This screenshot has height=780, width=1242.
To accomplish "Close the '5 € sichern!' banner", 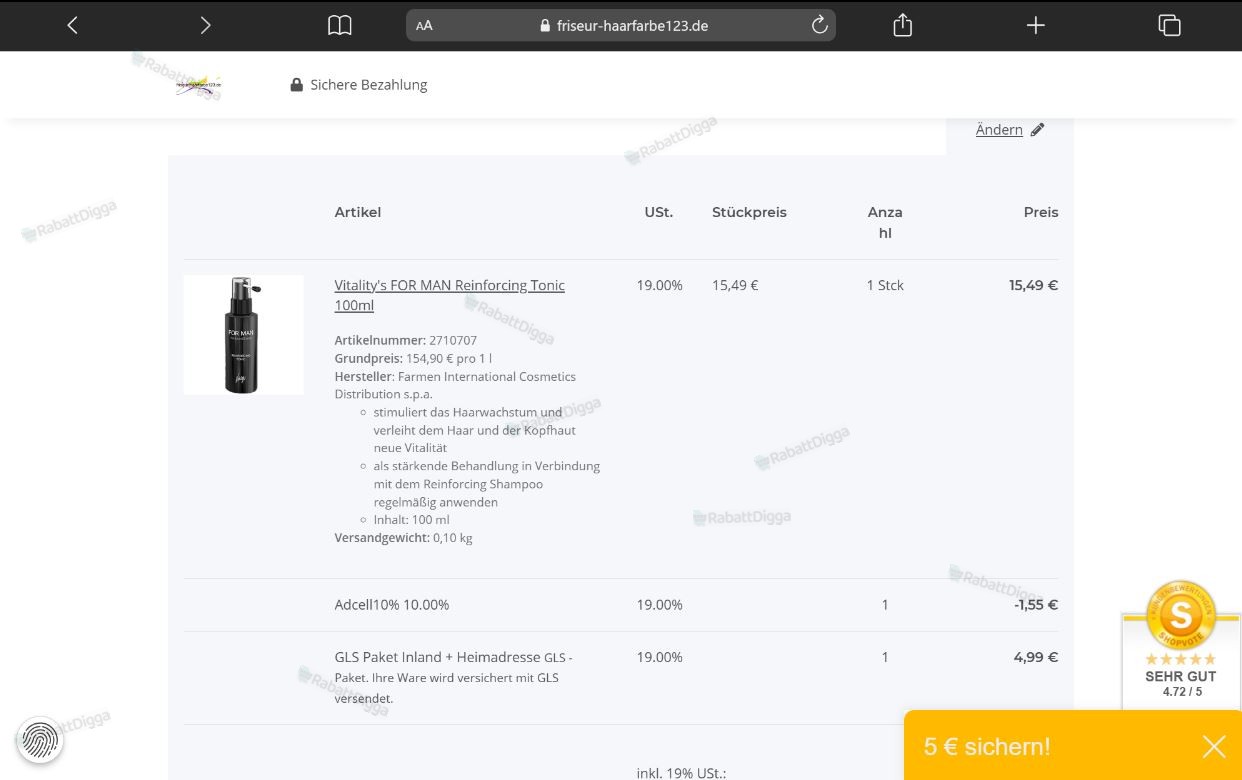I will coord(1214,746).
